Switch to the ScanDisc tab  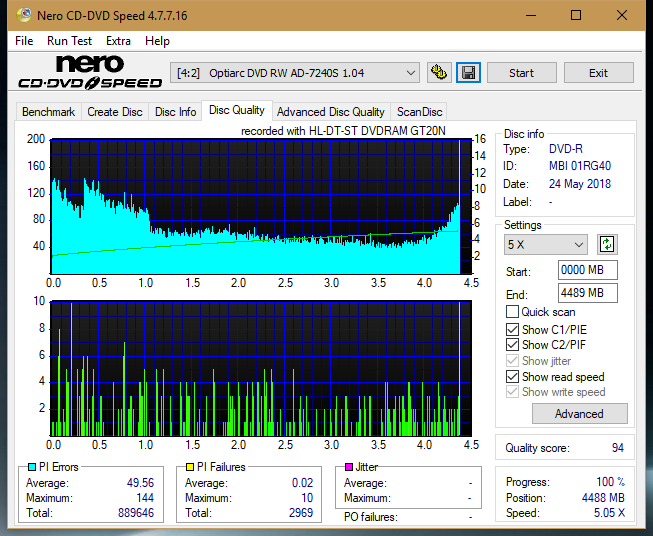[x=419, y=112]
